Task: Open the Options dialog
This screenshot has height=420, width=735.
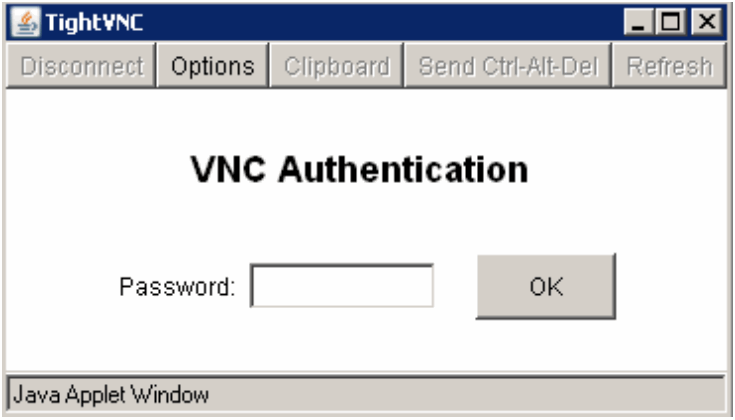Action: (212, 67)
